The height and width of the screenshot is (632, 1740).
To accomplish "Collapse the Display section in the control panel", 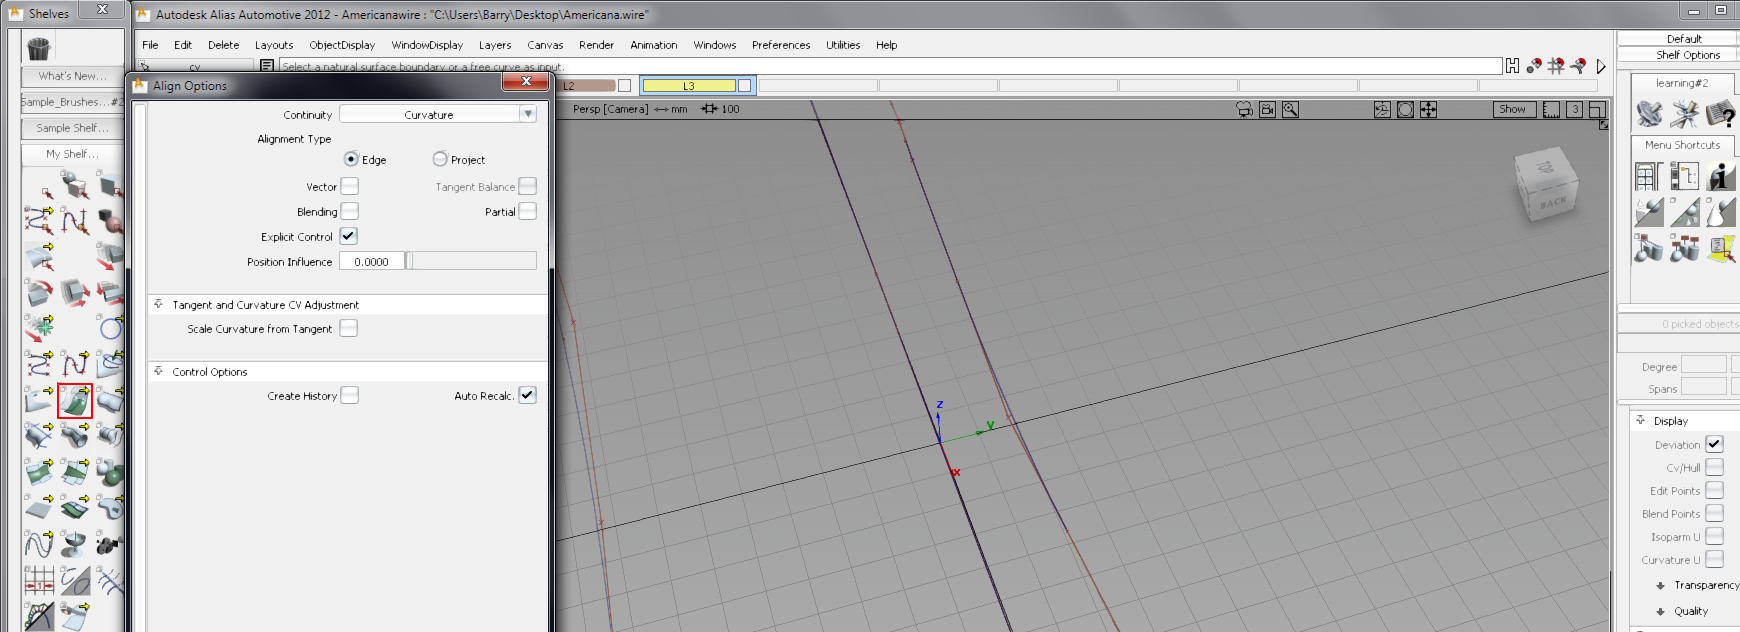I will 1640,420.
